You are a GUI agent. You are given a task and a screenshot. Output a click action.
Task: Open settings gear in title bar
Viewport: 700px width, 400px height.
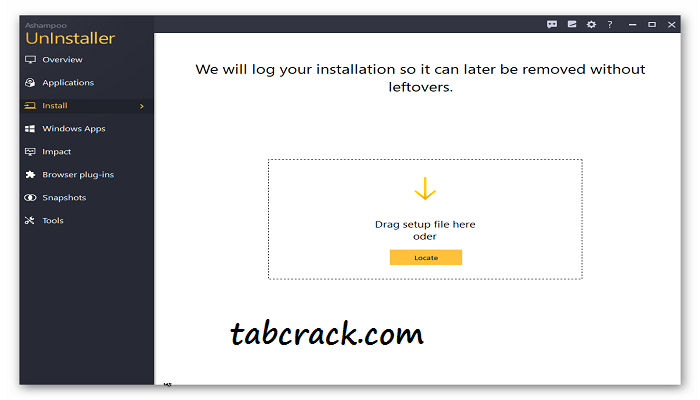591,25
